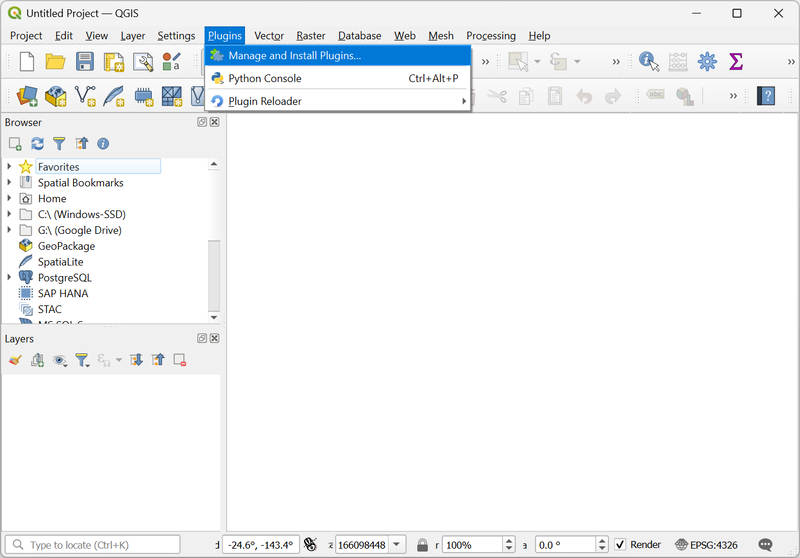
Task: Click the Select Features tool icon
Action: (518, 62)
